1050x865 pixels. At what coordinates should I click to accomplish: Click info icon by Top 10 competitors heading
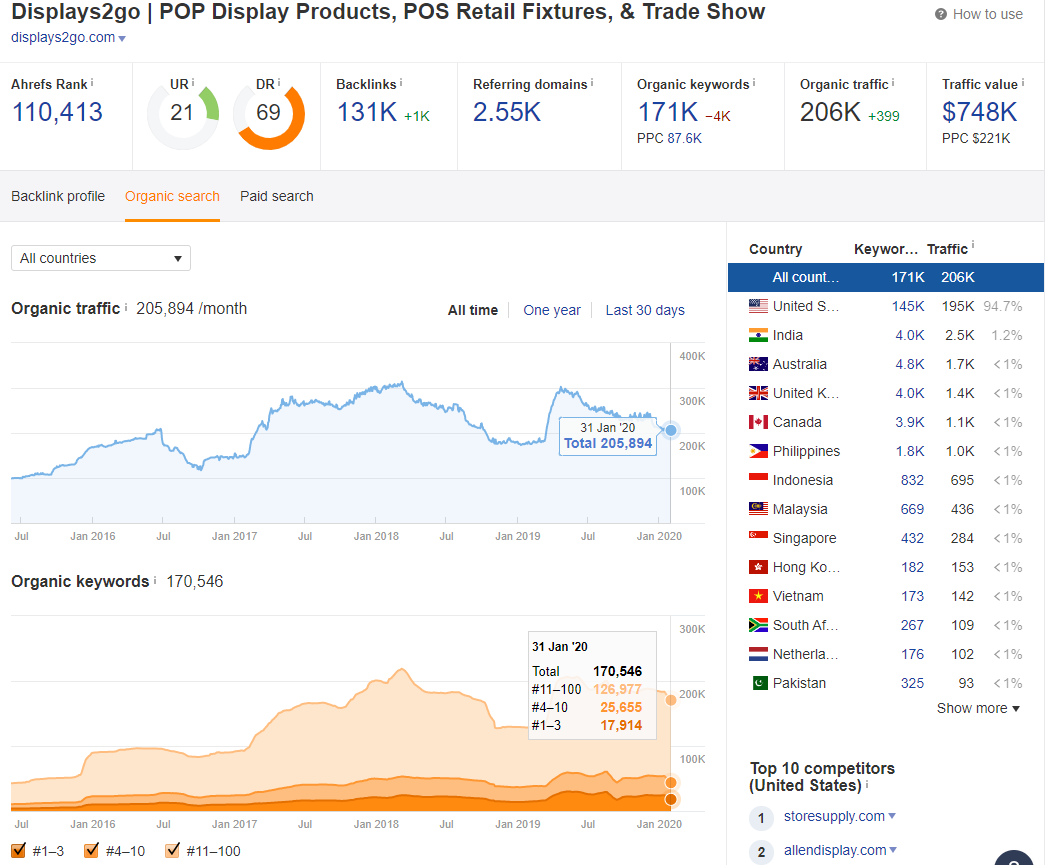[867, 784]
